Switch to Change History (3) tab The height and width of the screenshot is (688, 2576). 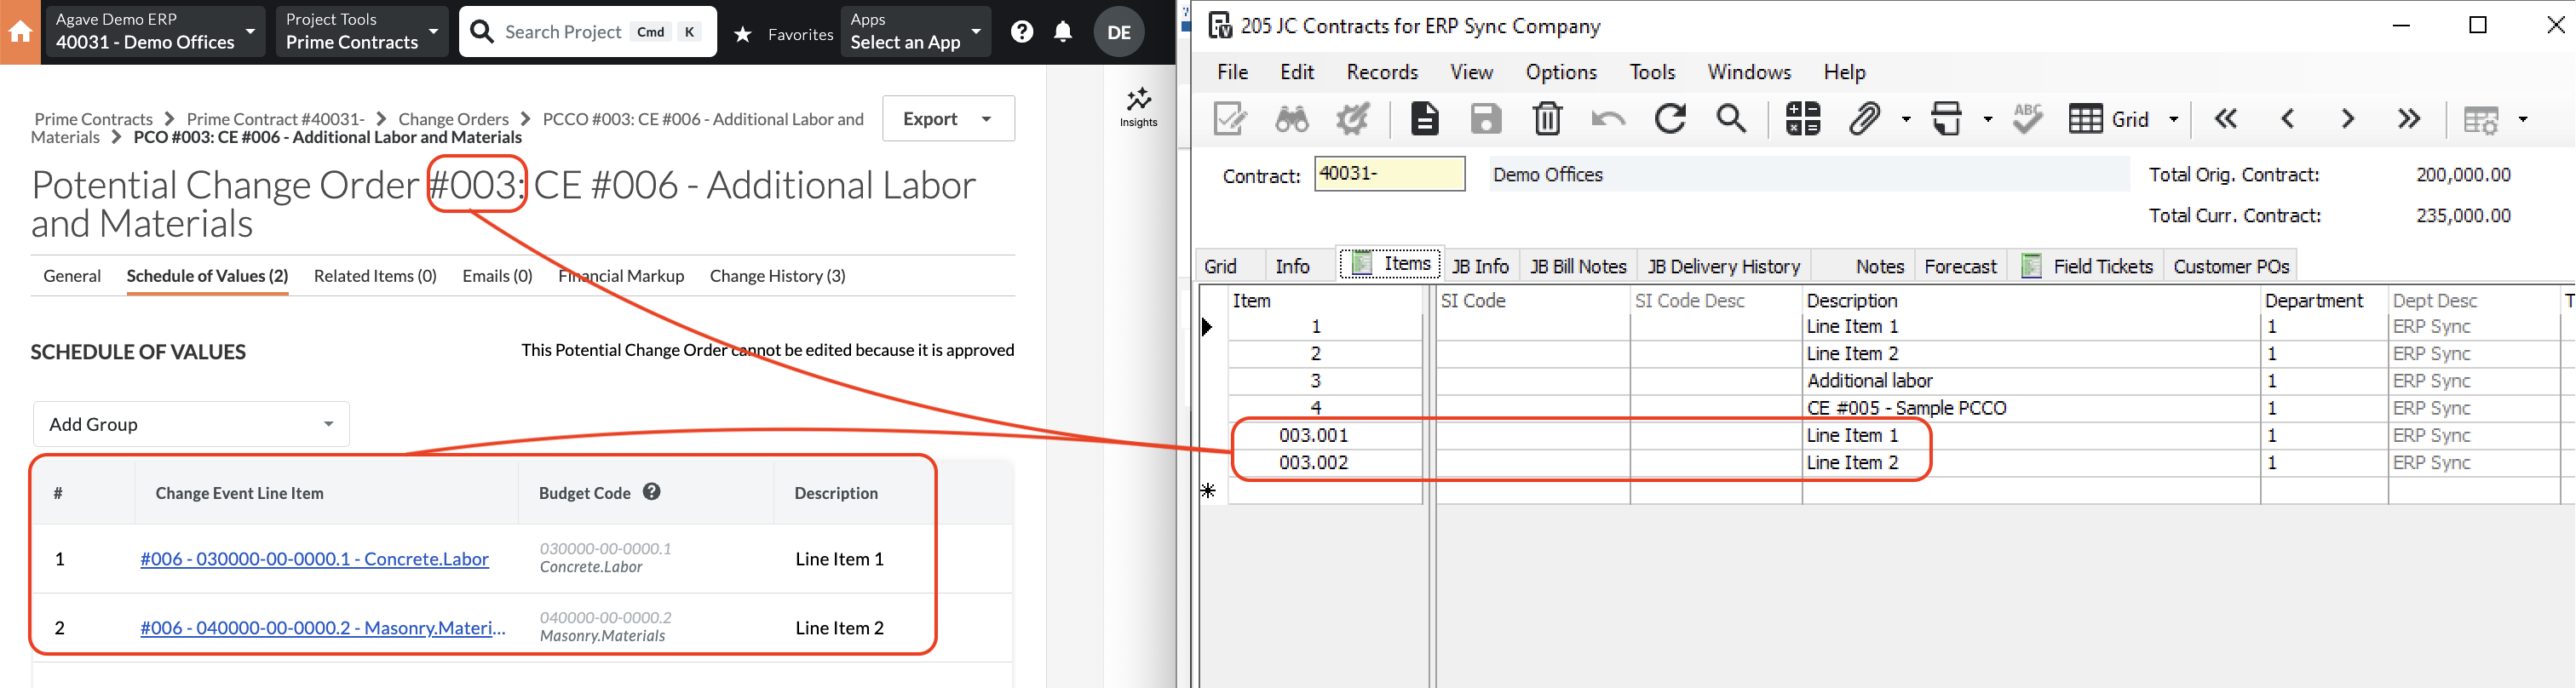pos(777,276)
